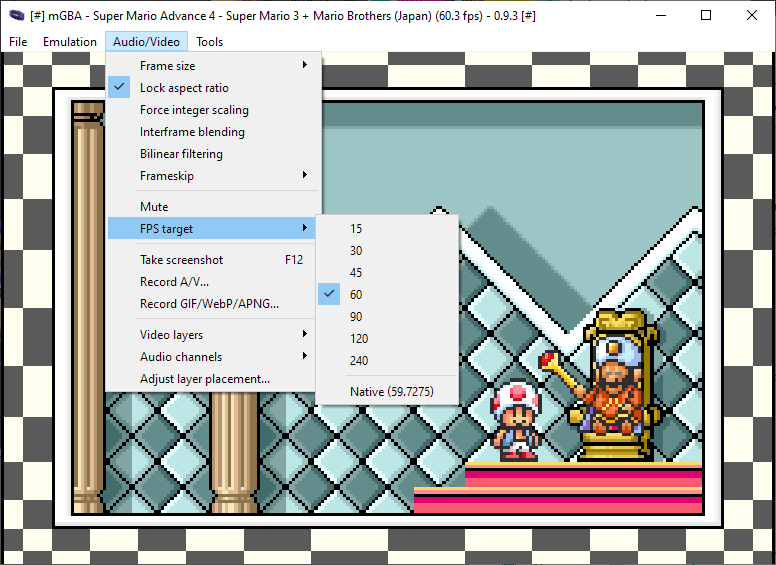The width and height of the screenshot is (776, 565).
Task: Expand the Audio channels submenu
Action: (x=212, y=357)
